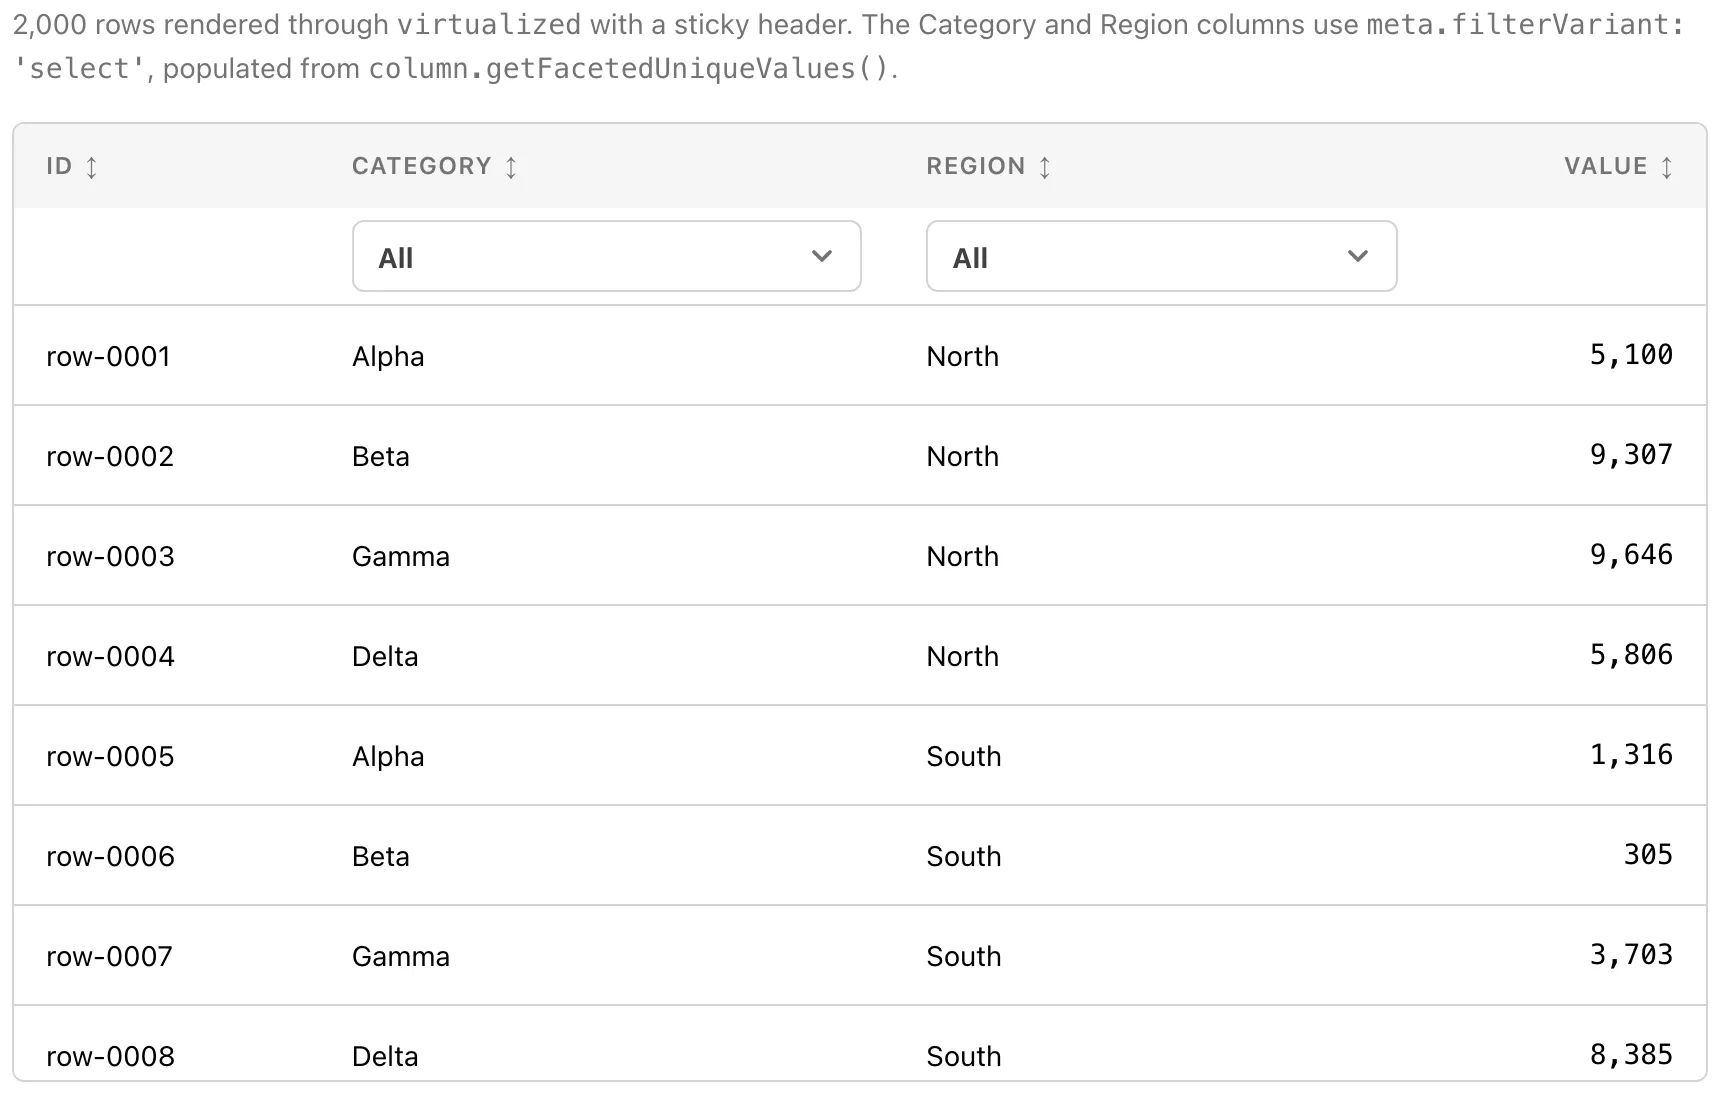The height and width of the screenshot is (1094, 1720).
Task: Click the value 5,806
Action: tap(1631, 655)
